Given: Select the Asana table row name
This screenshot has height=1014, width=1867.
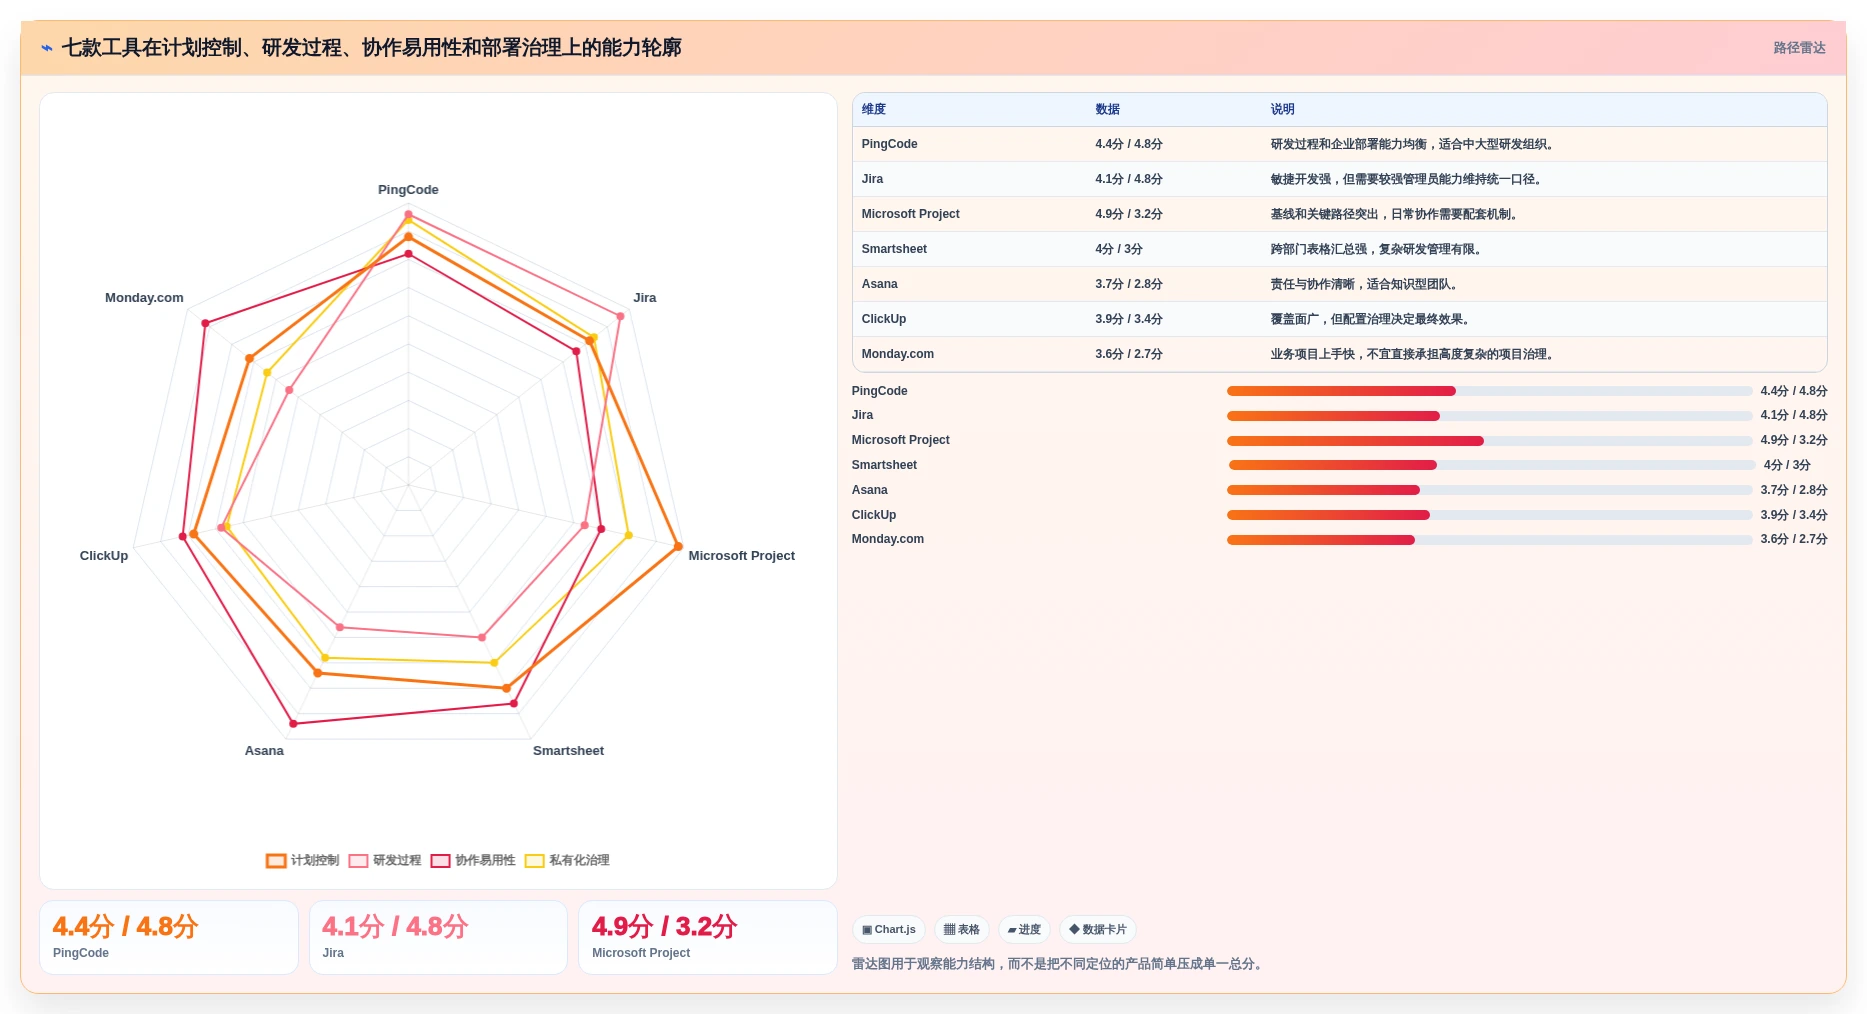Looking at the screenshot, I should 879,284.
